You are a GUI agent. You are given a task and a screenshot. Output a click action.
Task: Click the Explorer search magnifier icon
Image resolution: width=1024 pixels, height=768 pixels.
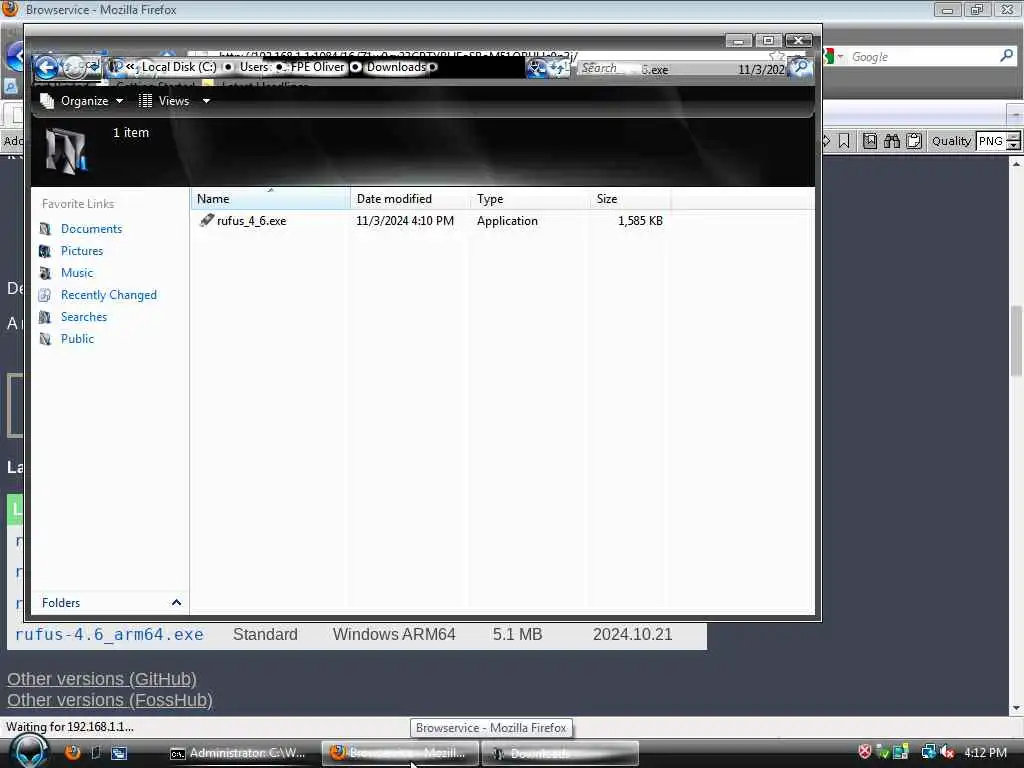[x=800, y=67]
